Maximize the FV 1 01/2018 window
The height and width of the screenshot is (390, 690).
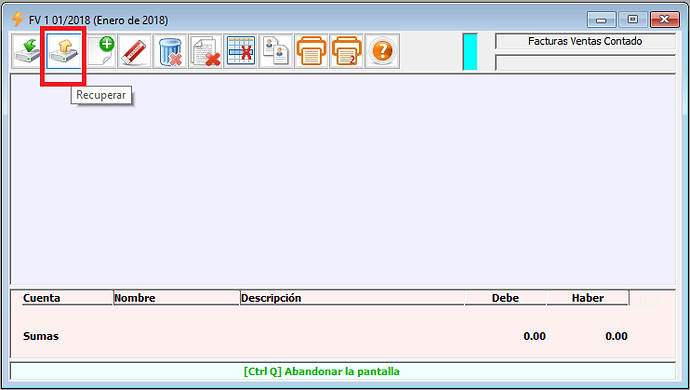point(632,20)
